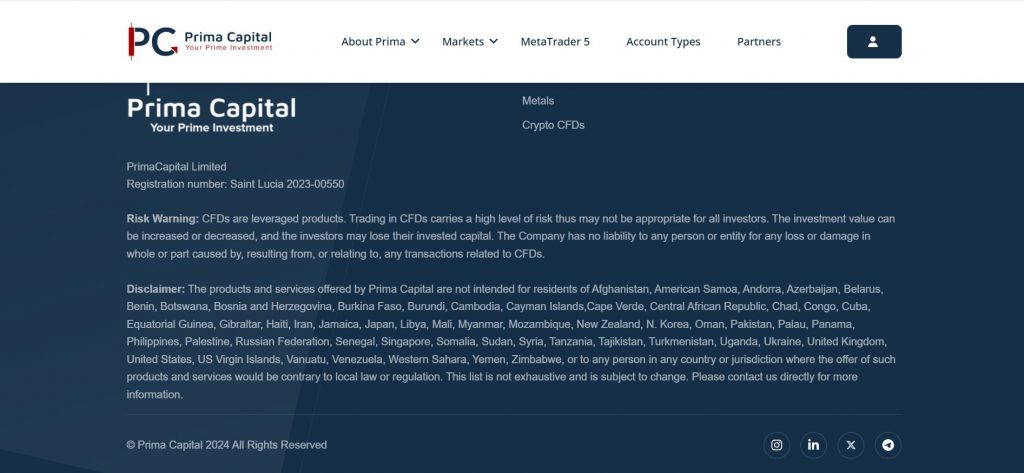The width and height of the screenshot is (1024, 473).
Task: Navigate to the Partners page
Action: (x=758, y=42)
